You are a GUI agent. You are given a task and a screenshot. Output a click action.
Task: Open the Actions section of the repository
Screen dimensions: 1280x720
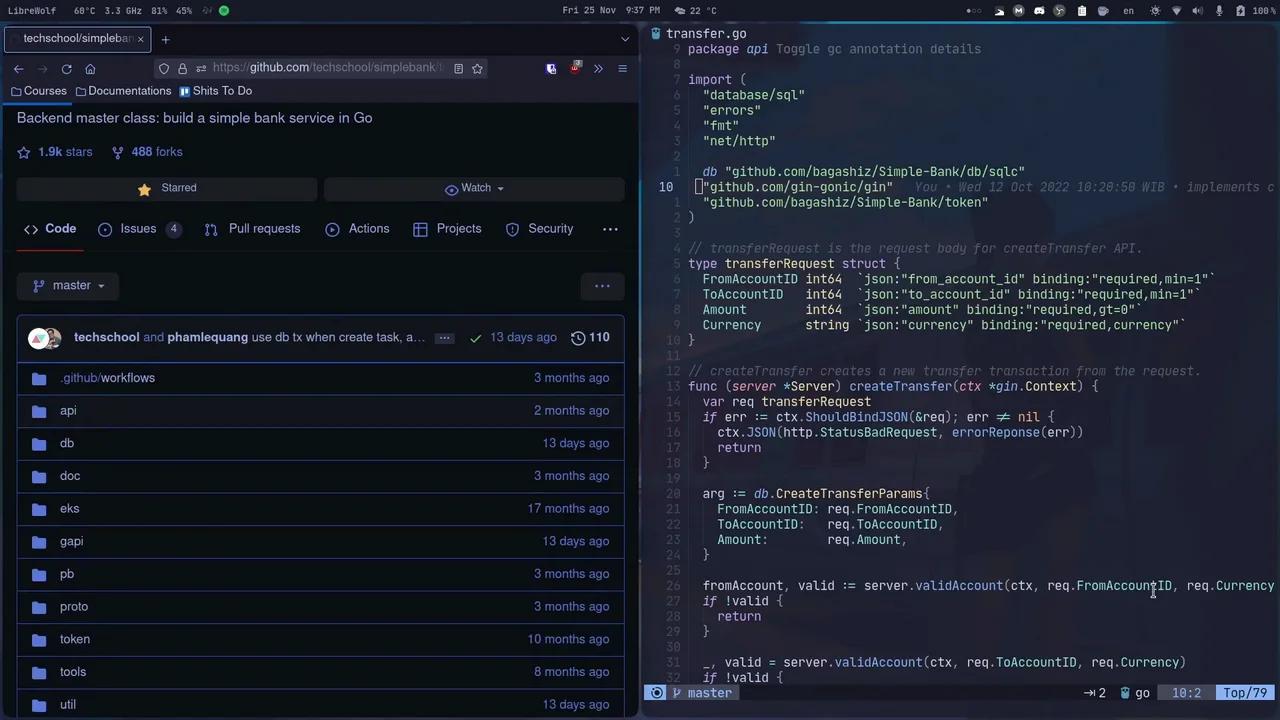point(369,228)
